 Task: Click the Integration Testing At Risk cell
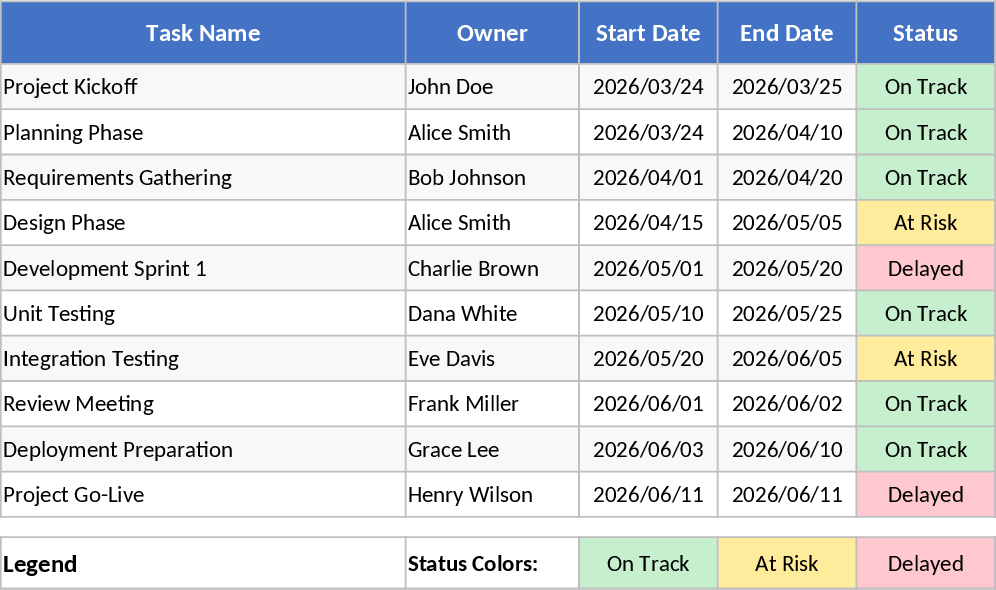pos(924,358)
